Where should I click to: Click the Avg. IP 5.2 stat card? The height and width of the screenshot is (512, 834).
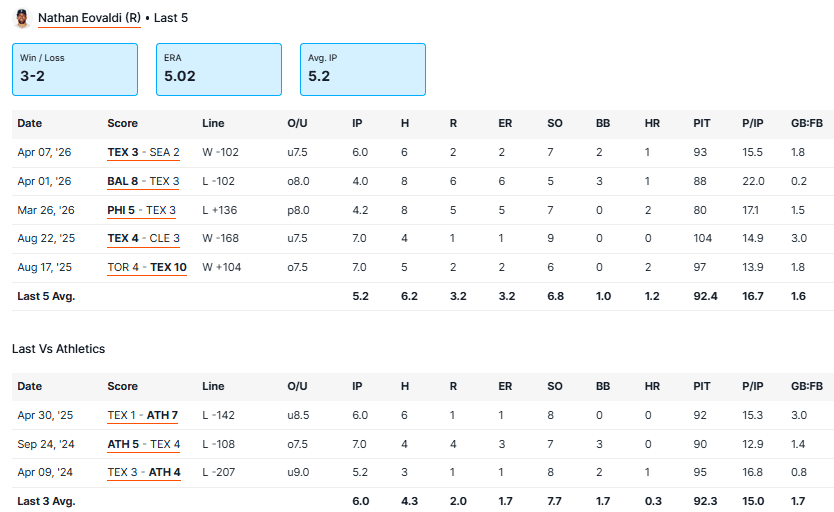363,69
